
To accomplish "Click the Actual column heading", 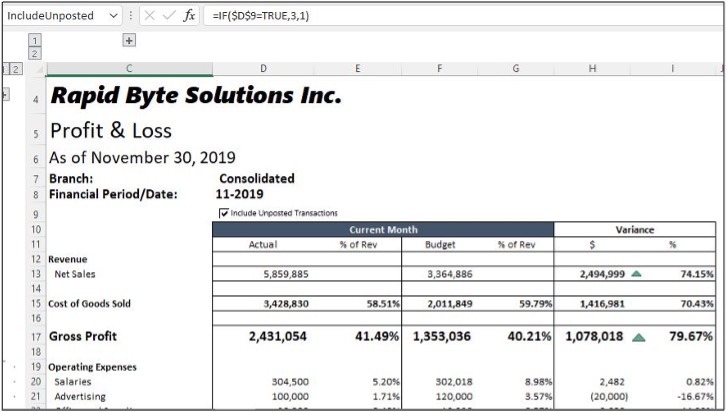I will coord(263,244).
